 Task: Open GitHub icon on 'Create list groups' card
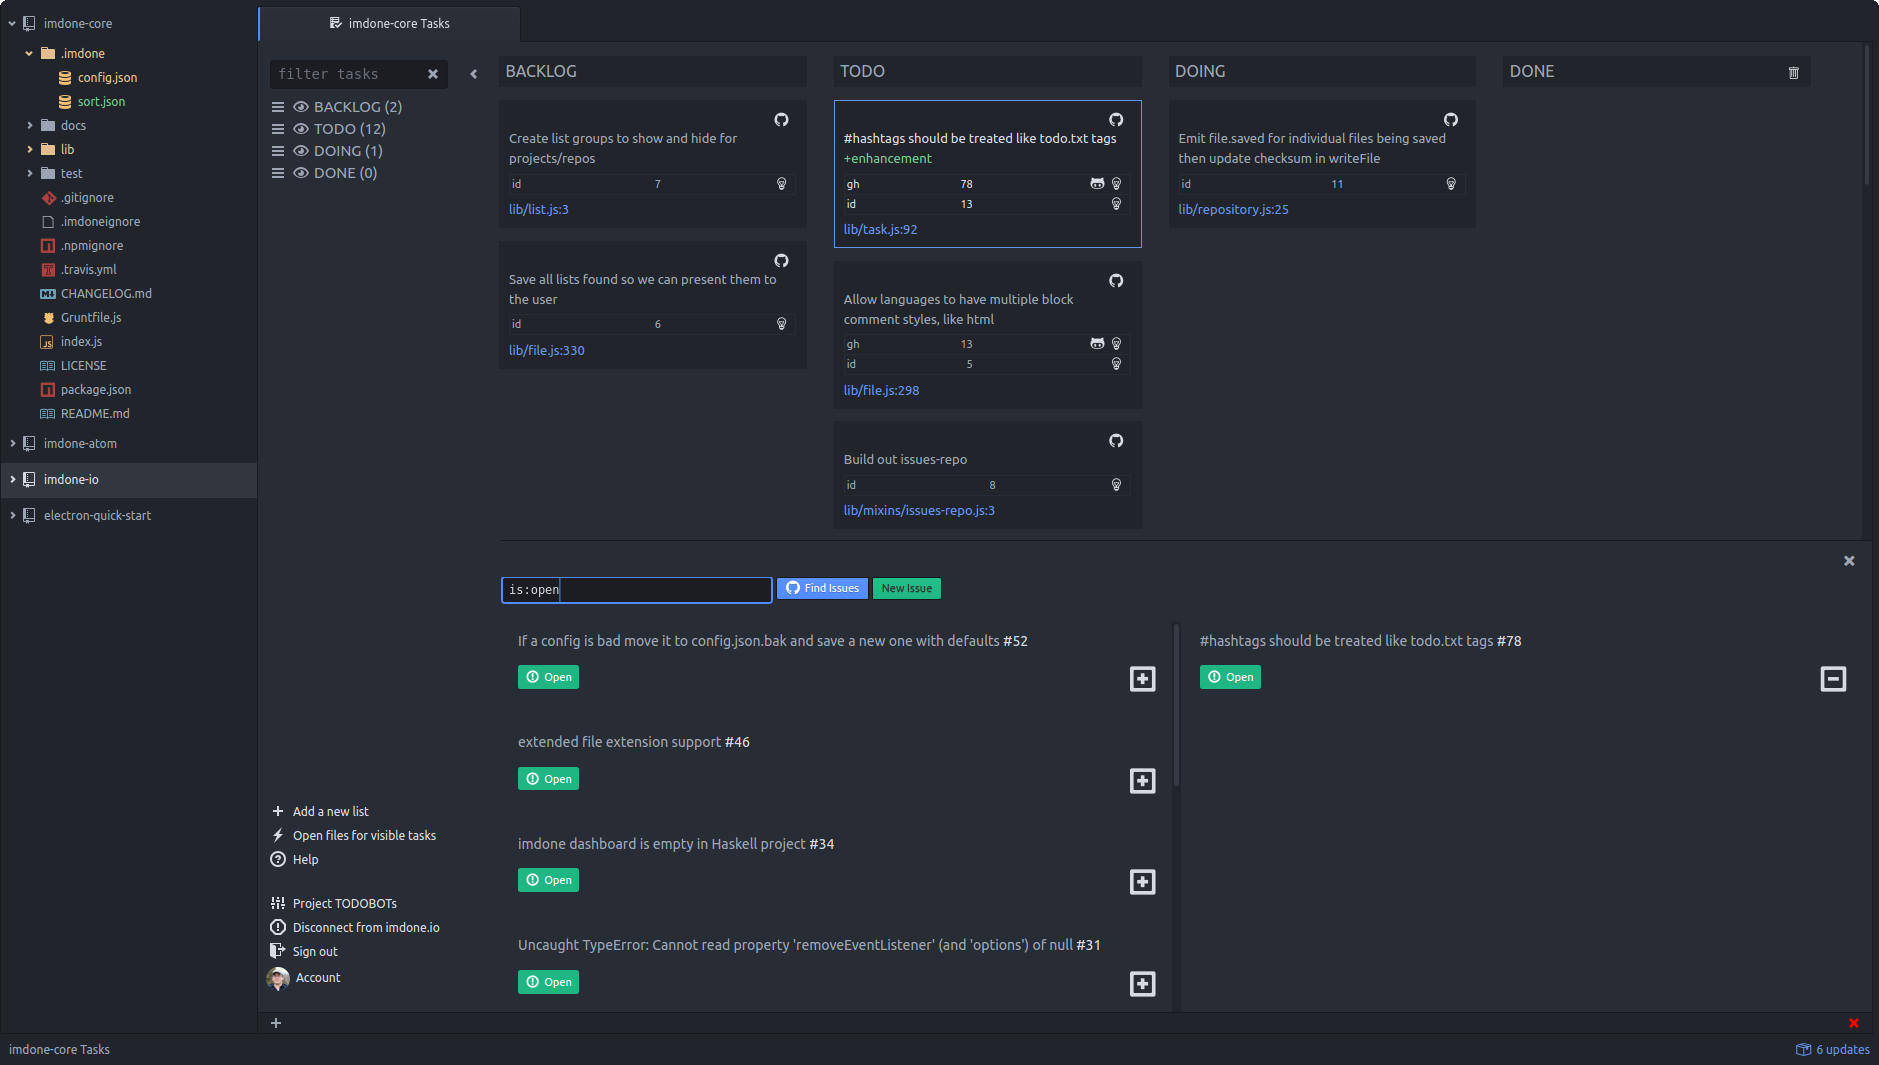[781, 120]
